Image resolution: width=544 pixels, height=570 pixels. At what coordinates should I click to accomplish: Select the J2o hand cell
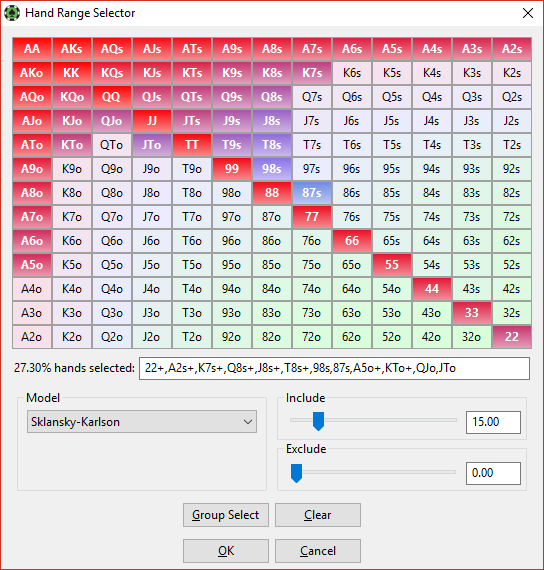152,337
